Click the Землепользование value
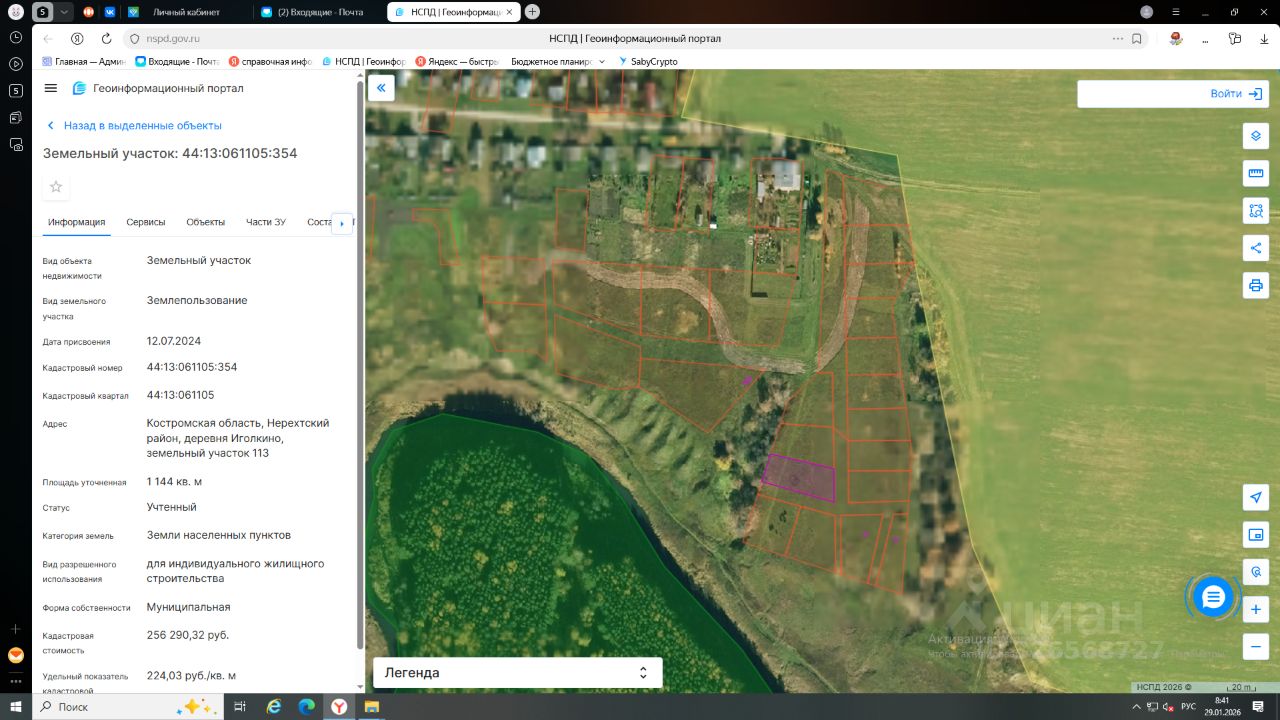1280x720 pixels. click(x=197, y=300)
